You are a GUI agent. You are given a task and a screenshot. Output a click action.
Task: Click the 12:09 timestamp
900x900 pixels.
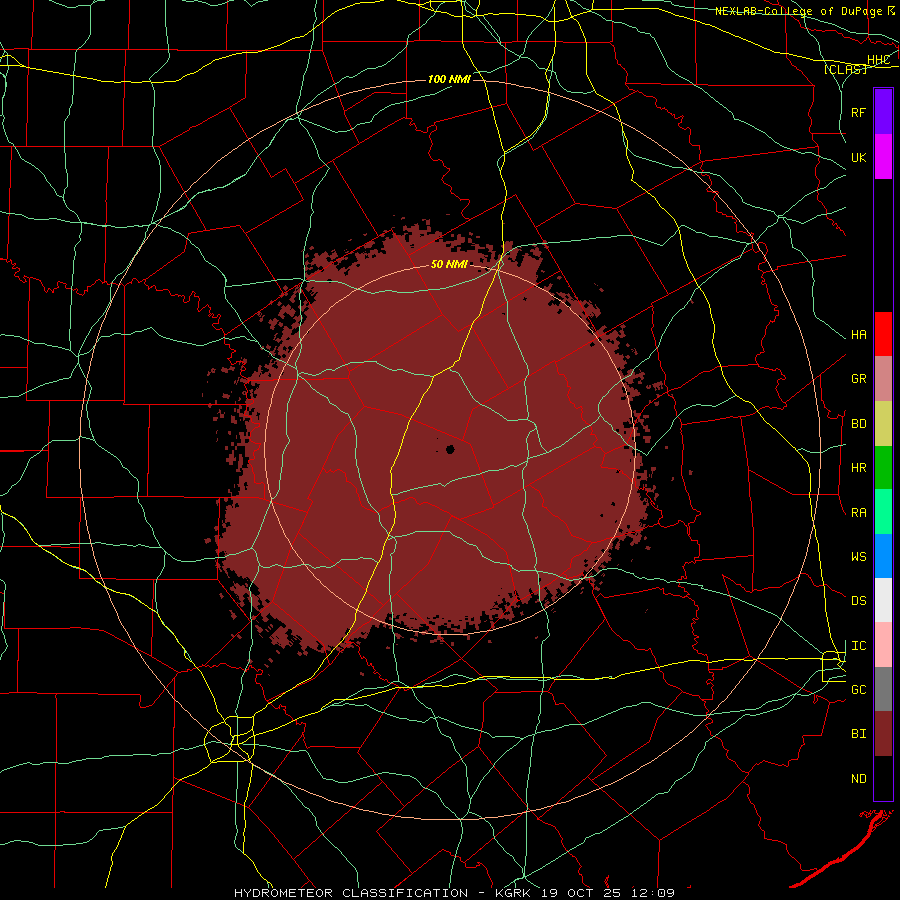tap(653, 893)
